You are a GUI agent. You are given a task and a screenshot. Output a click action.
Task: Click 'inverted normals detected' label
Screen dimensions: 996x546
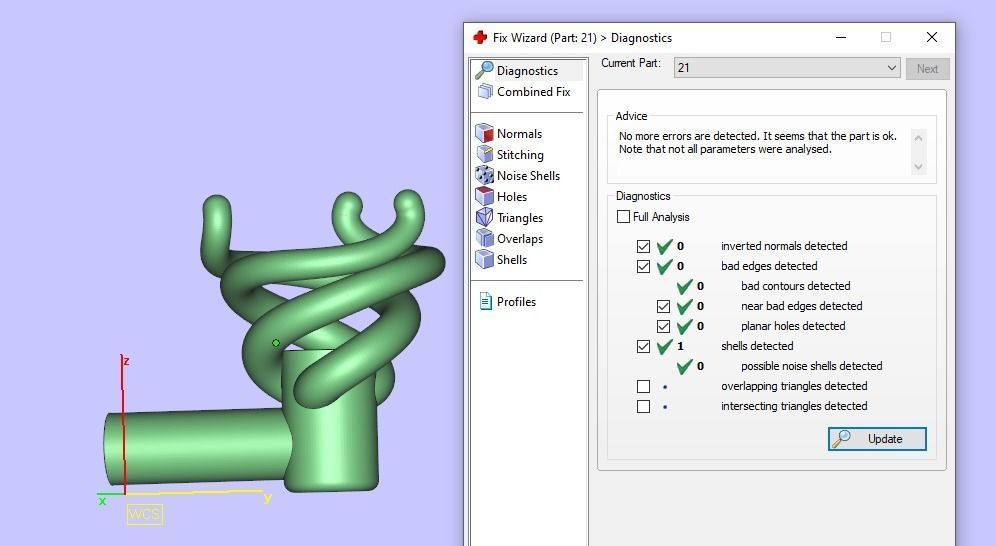[784, 246]
